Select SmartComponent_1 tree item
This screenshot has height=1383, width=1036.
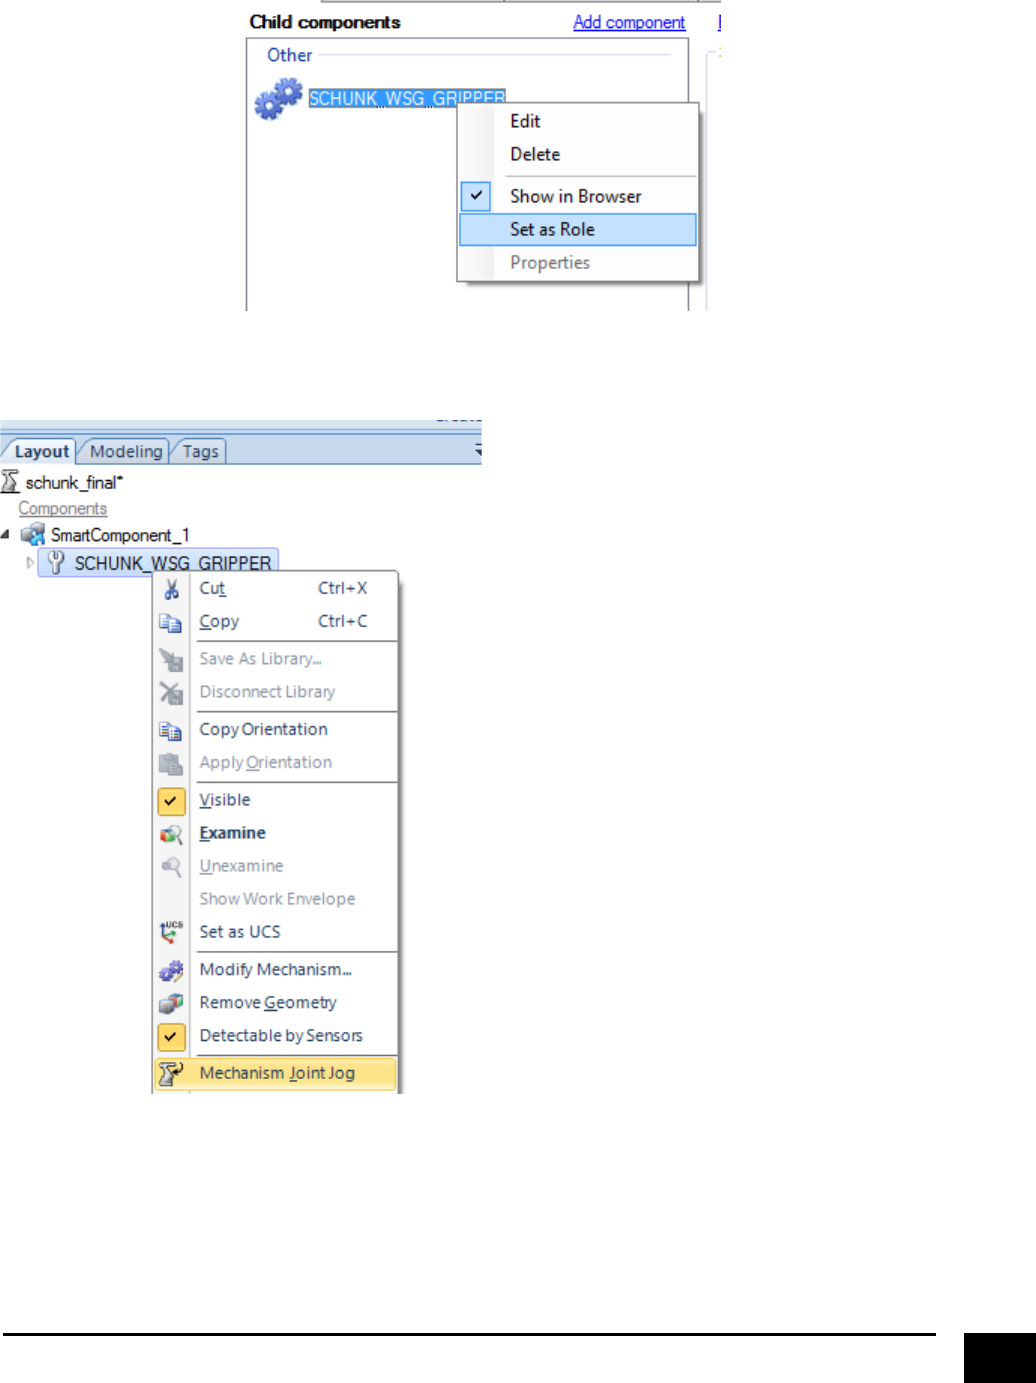coord(120,535)
